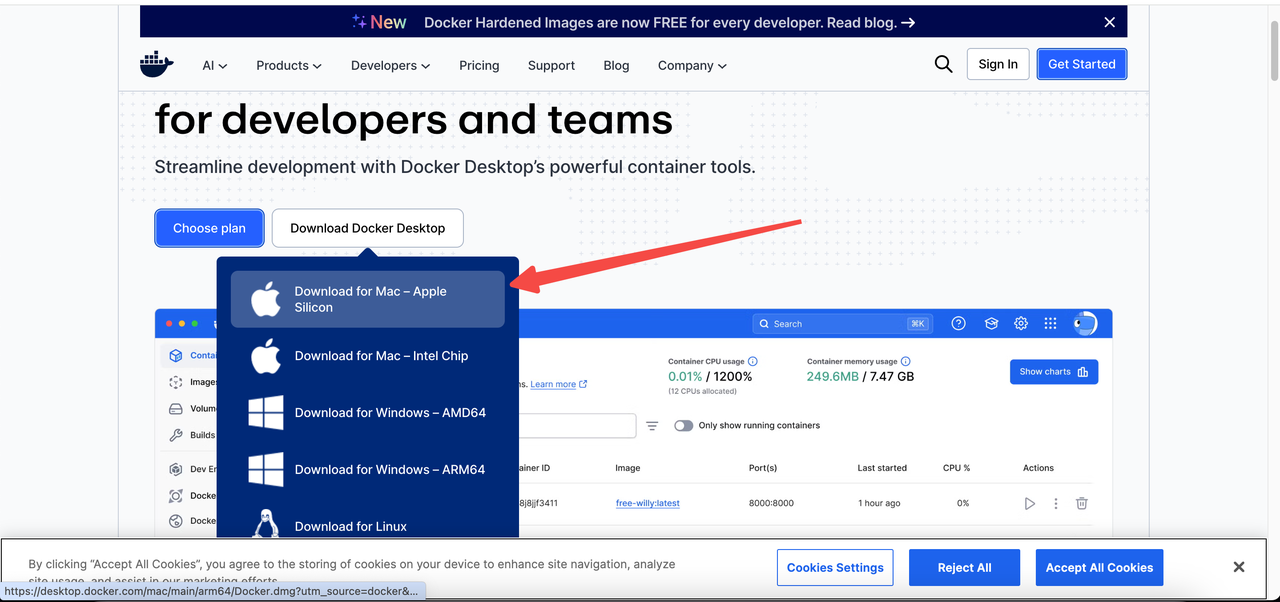The height and width of the screenshot is (602, 1280).
Task: Click the Apple icon beside Intel Chip
Action: click(265, 356)
